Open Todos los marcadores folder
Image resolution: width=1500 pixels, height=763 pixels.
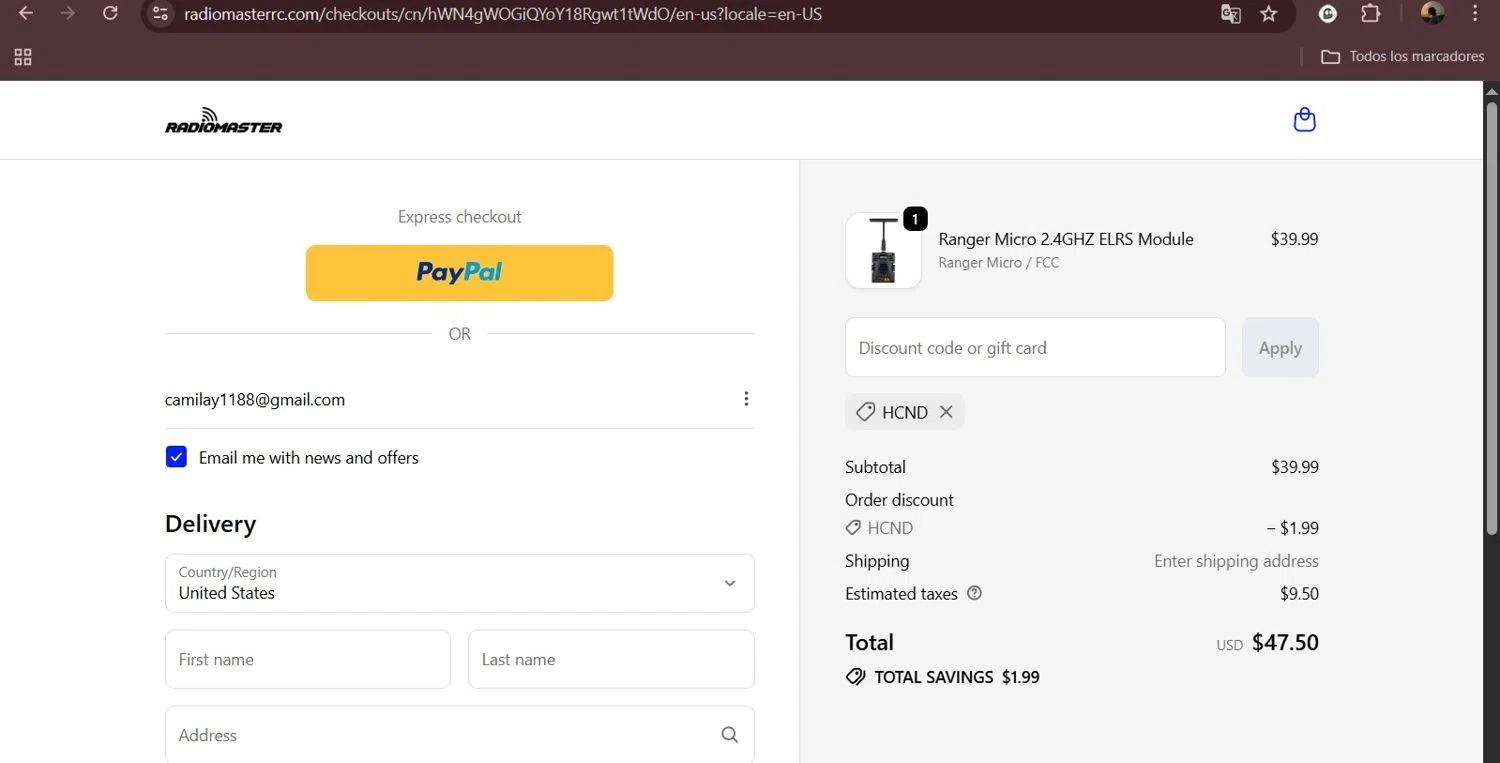pyautogui.click(x=1402, y=57)
